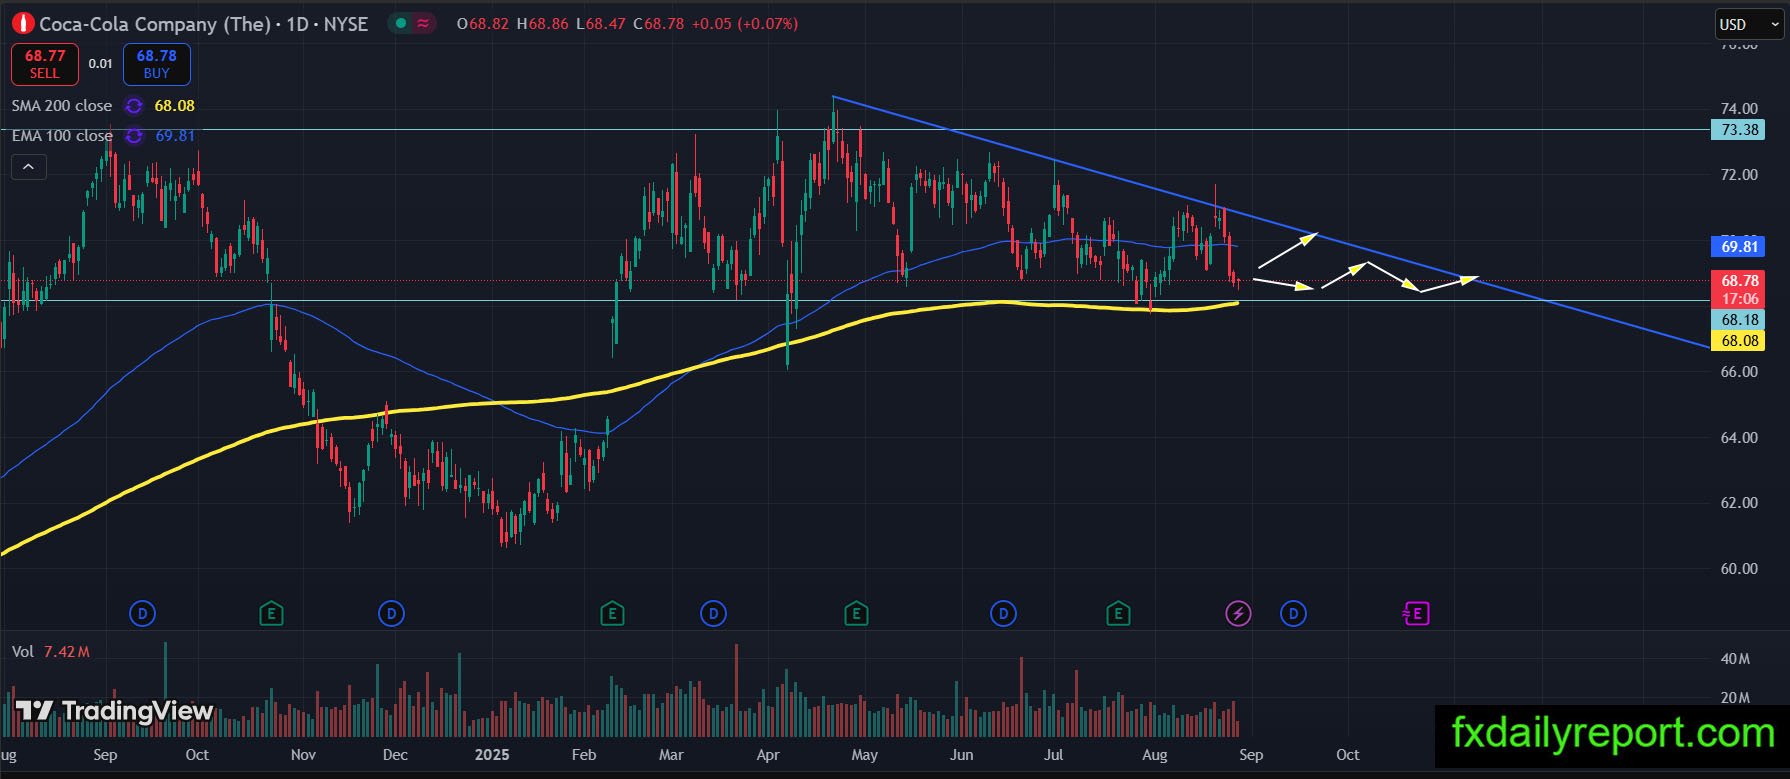Click the 0.01 spread value

click(x=101, y=64)
